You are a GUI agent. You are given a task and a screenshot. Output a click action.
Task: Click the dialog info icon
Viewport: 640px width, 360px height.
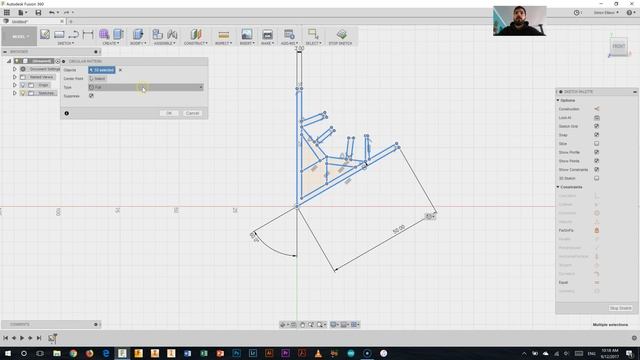coord(67,113)
